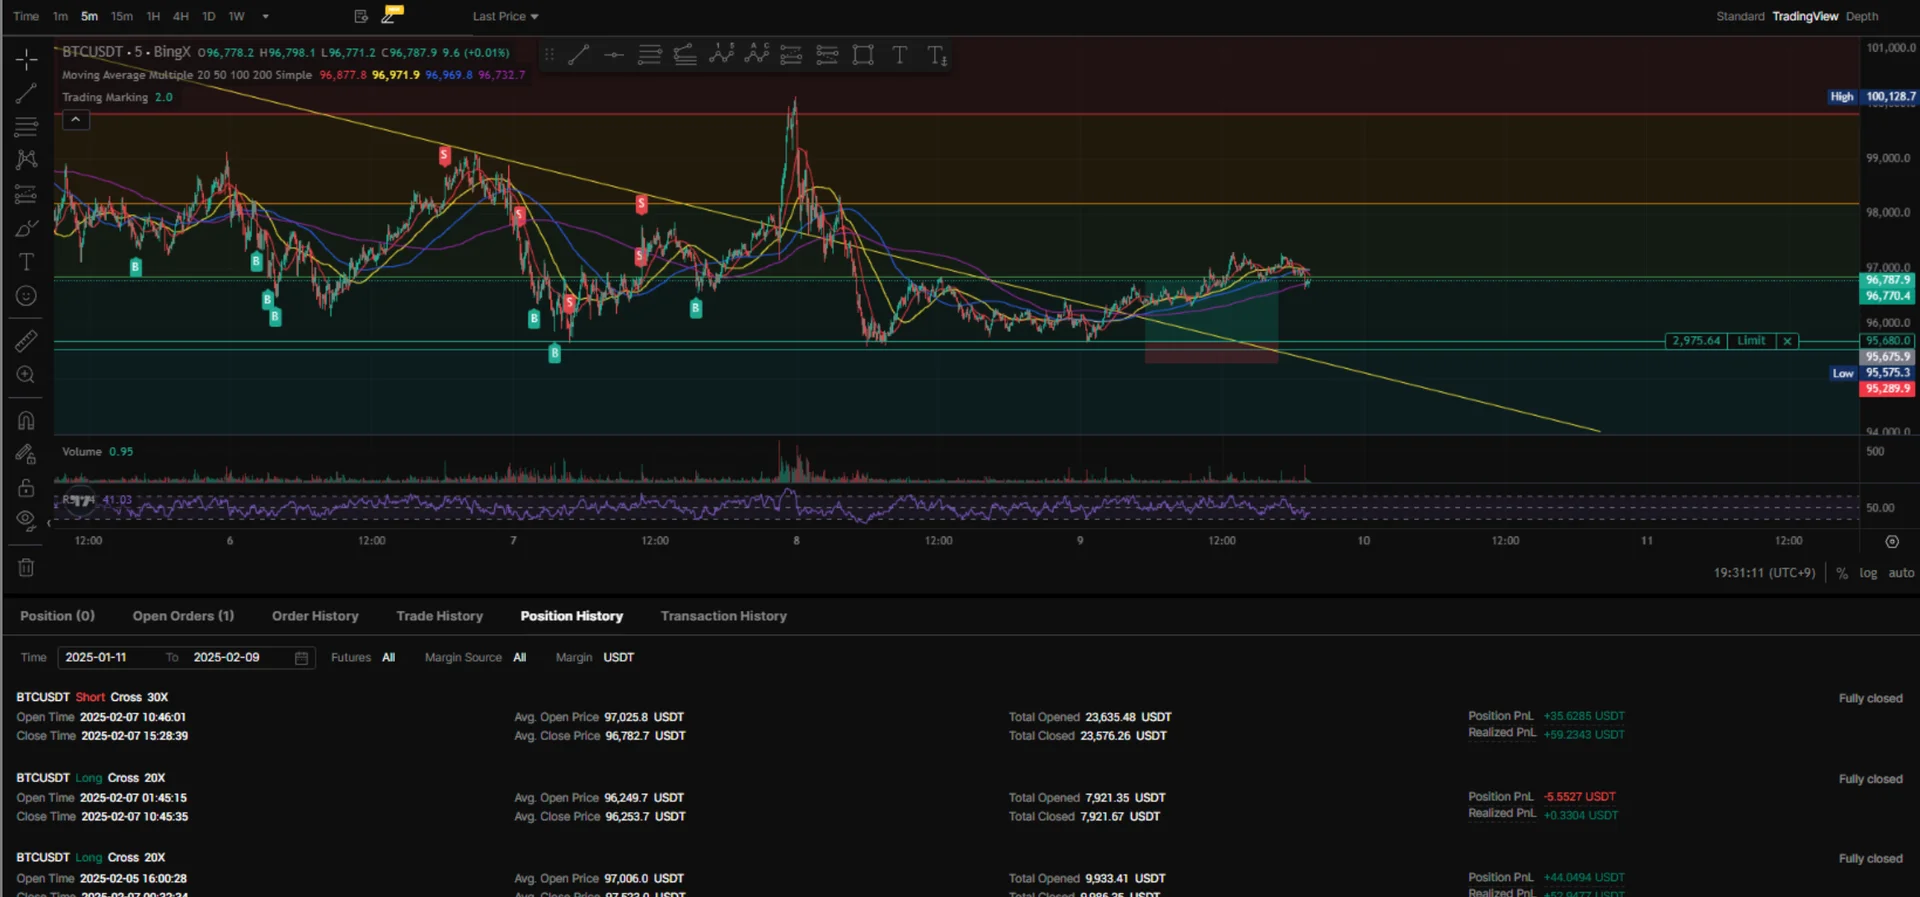Enable auto scale on price axis
The width and height of the screenshot is (1920, 897).
(1901, 573)
